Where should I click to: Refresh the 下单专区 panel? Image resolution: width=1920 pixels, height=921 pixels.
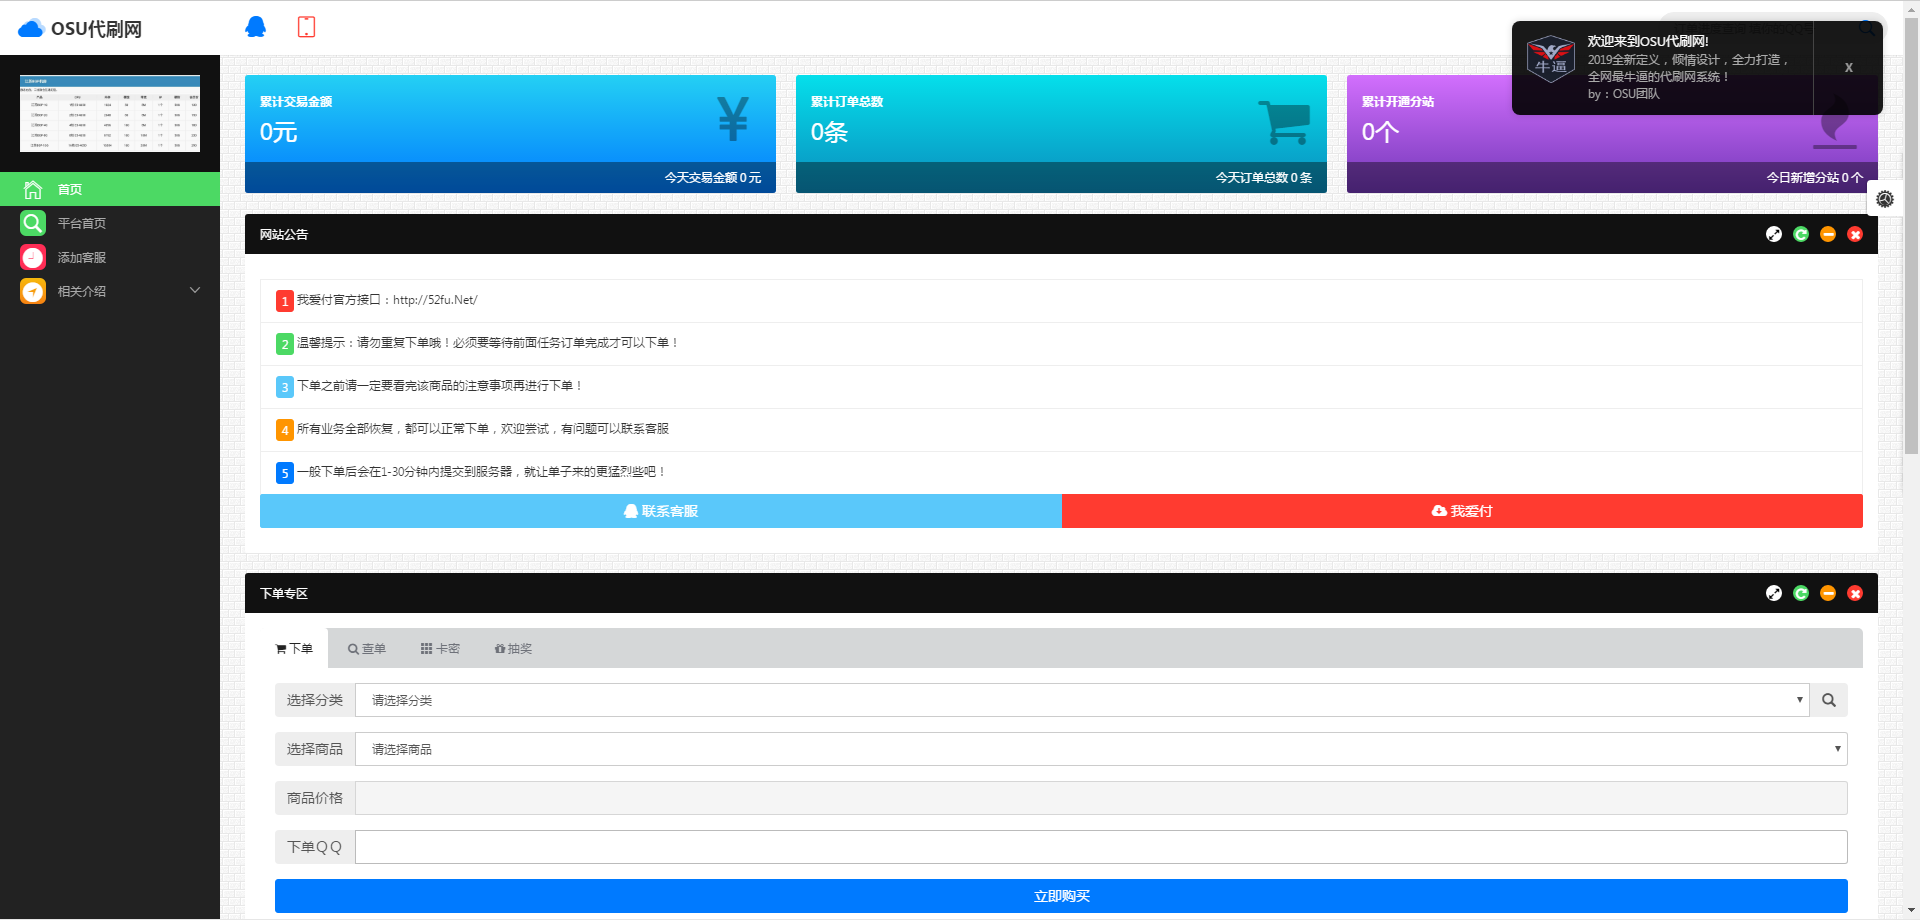pos(1801,593)
